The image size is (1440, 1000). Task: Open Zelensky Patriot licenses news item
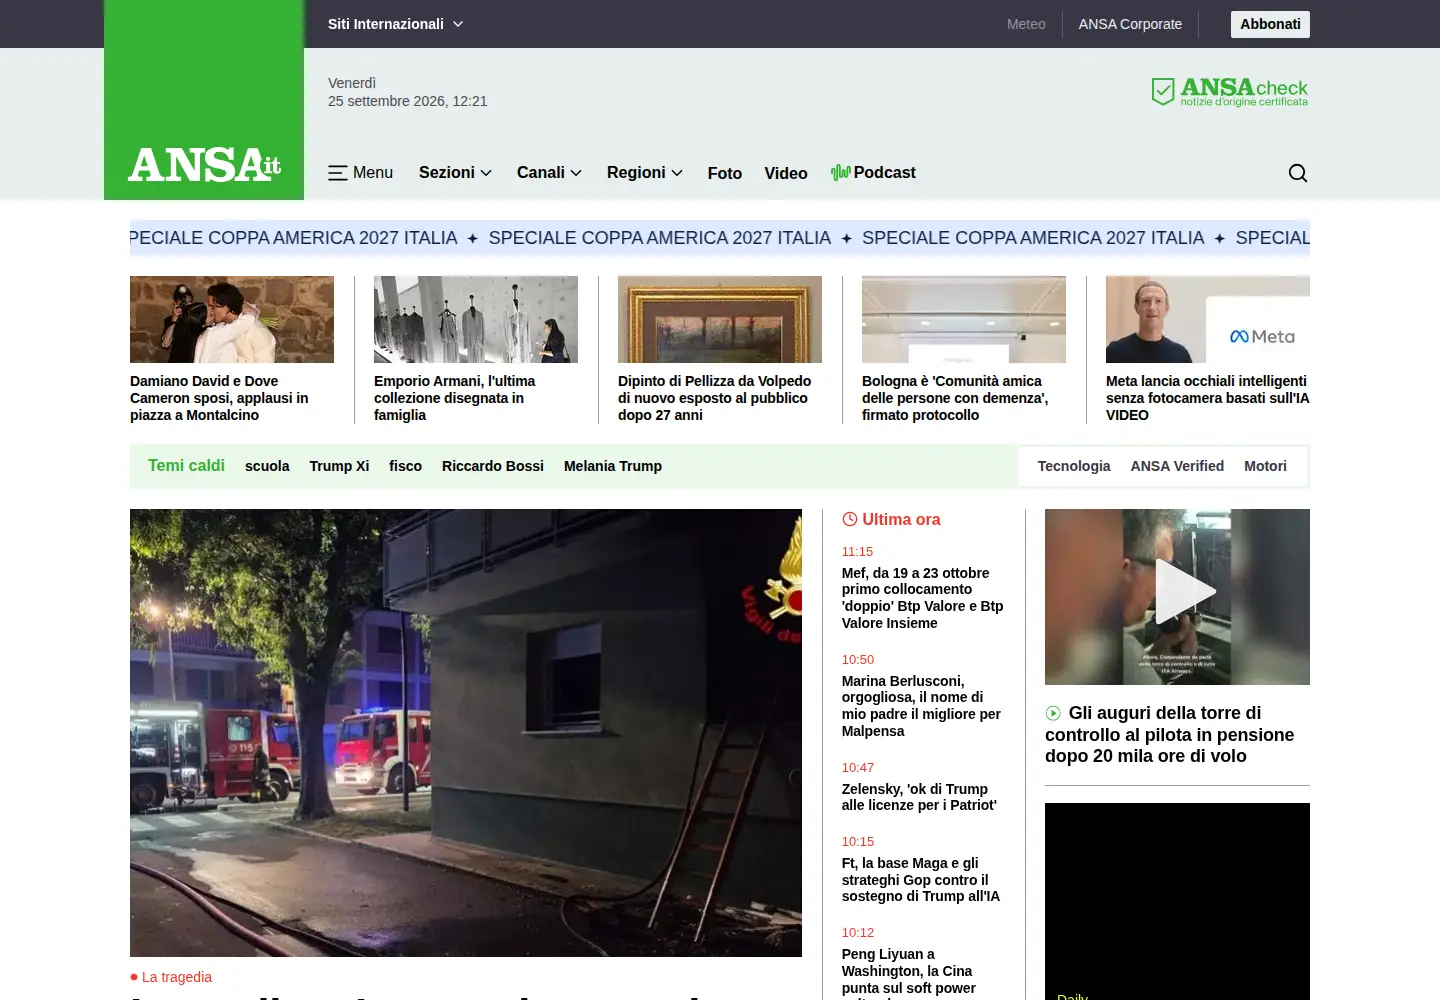click(x=920, y=797)
